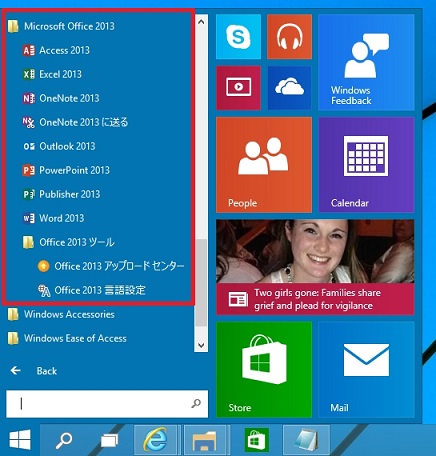The width and height of the screenshot is (436, 456).
Task: Open Access 2013 from the app list
Action: point(56,50)
